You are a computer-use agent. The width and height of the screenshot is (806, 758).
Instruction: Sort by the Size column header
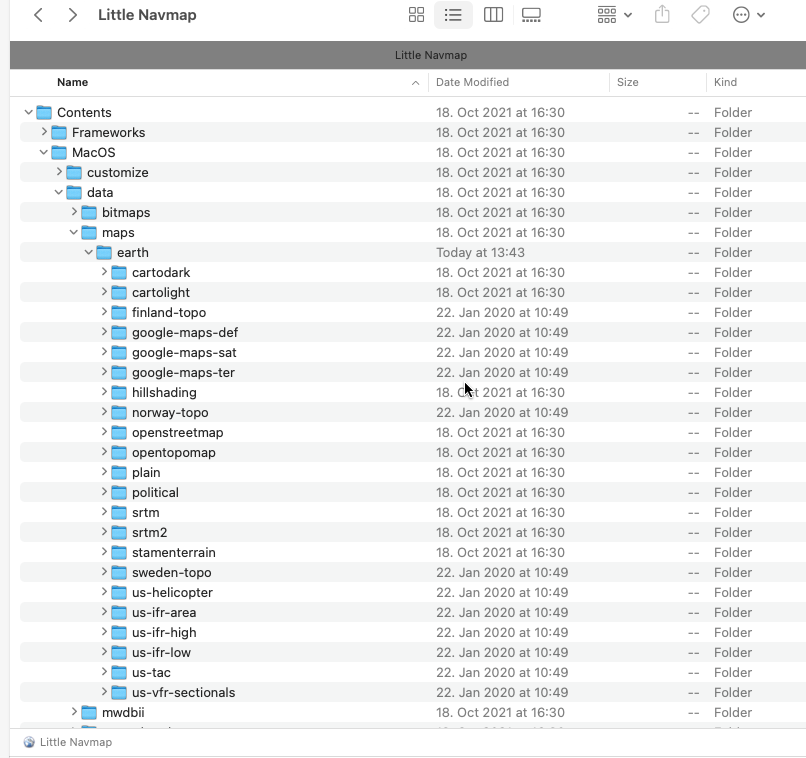pos(628,82)
